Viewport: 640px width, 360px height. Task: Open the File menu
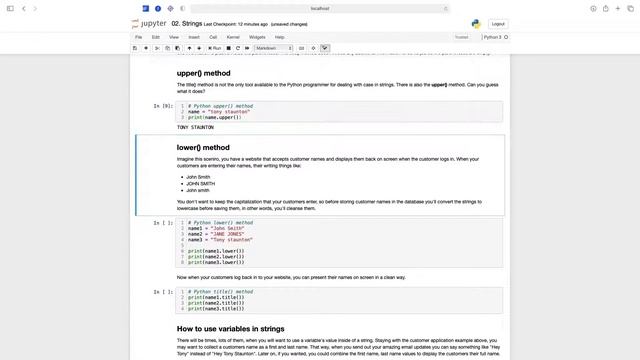(139, 37)
